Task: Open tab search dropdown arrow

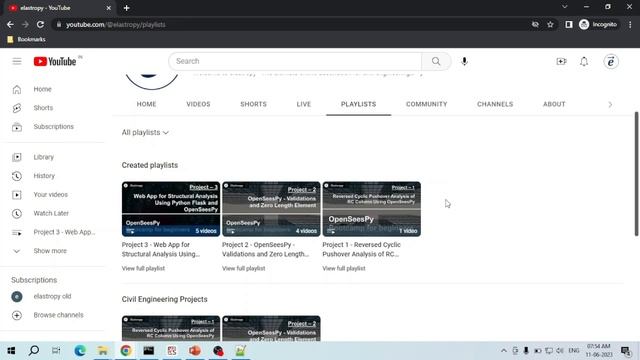Action: (564, 7)
